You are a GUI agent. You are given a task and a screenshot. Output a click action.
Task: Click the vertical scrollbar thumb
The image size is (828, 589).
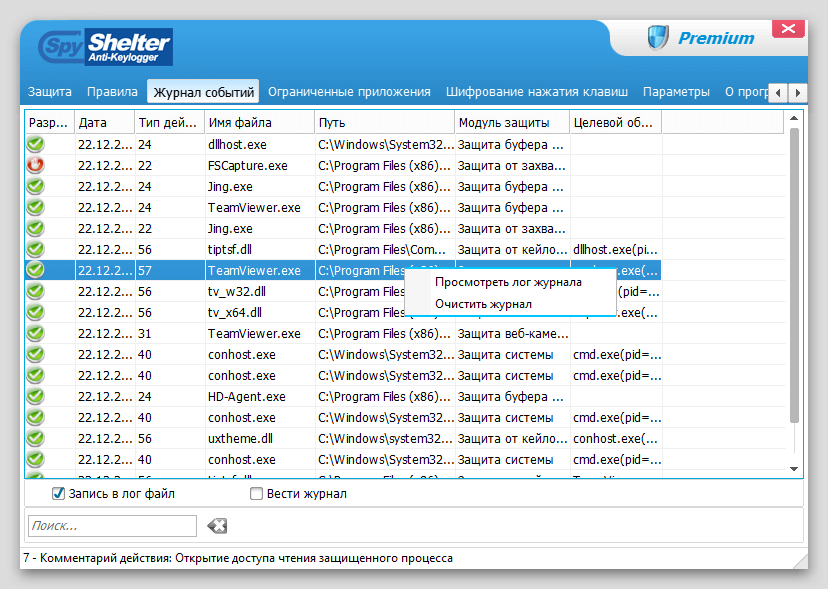794,275
